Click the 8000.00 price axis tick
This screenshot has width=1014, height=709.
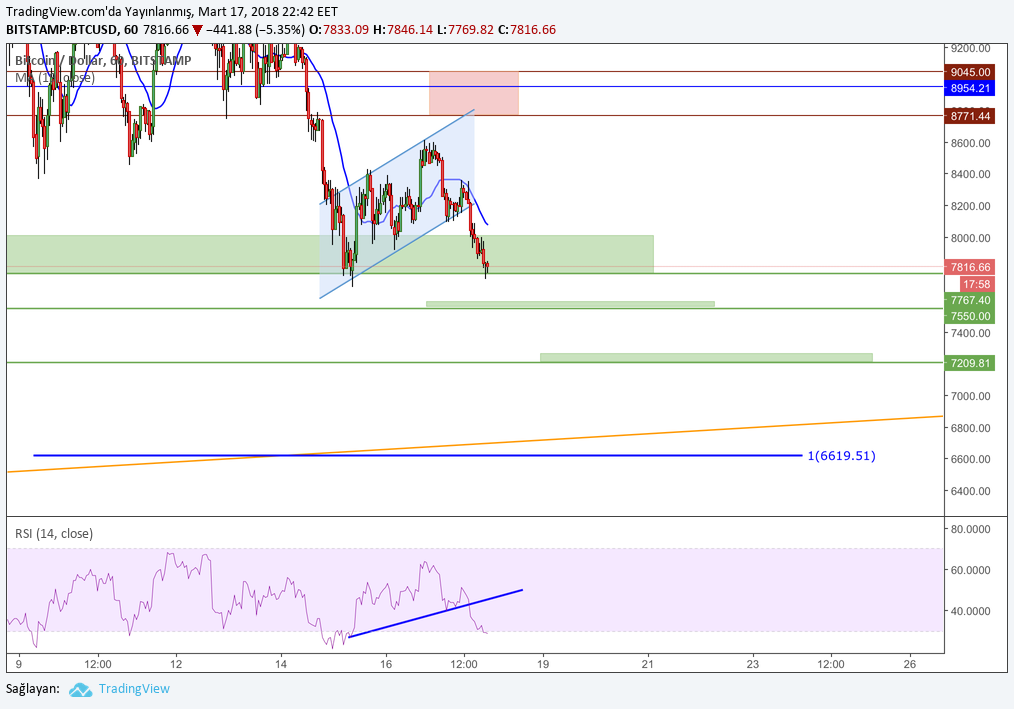[x=970, y=238]
